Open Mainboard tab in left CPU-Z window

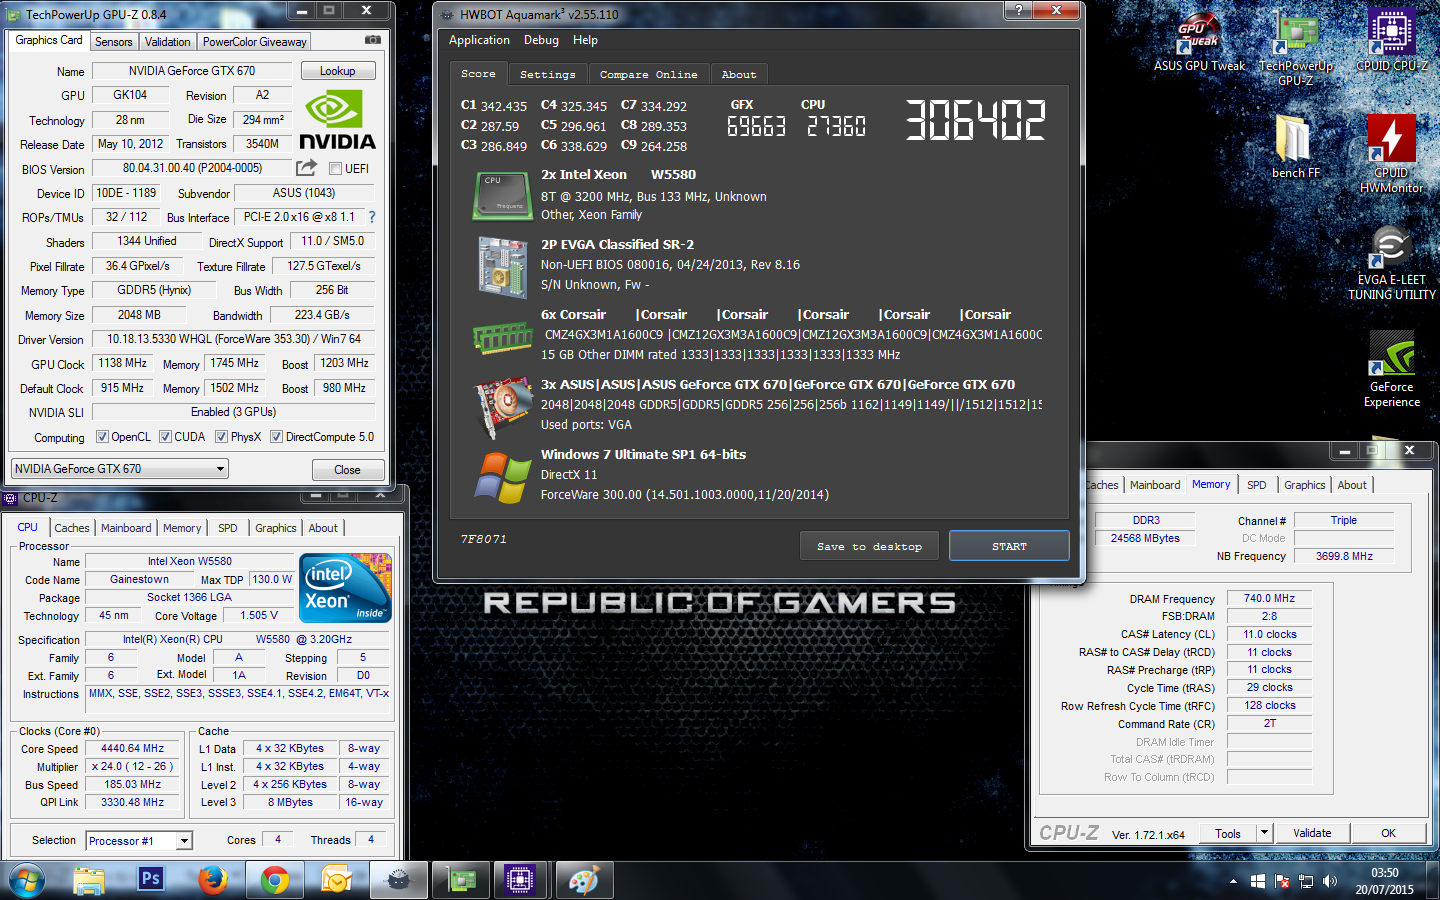(126, 528)
